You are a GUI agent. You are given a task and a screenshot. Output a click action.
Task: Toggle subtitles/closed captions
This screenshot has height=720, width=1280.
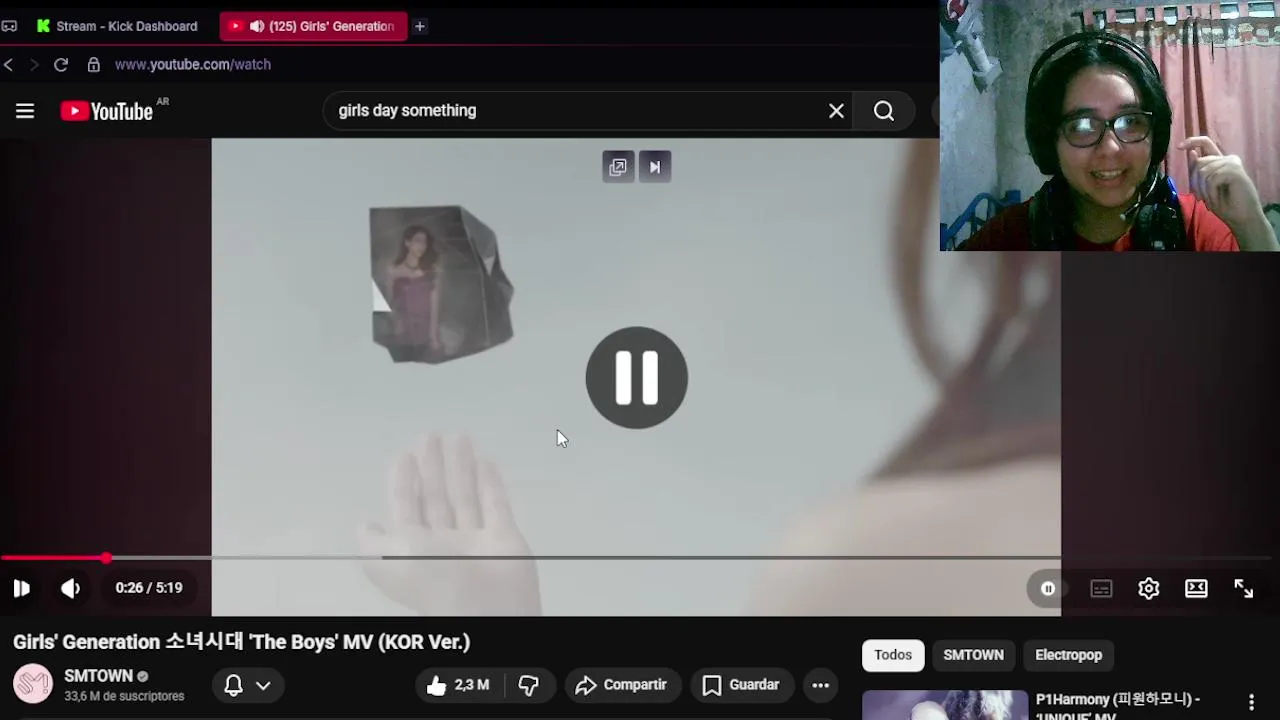click(x=1101, y=589)
